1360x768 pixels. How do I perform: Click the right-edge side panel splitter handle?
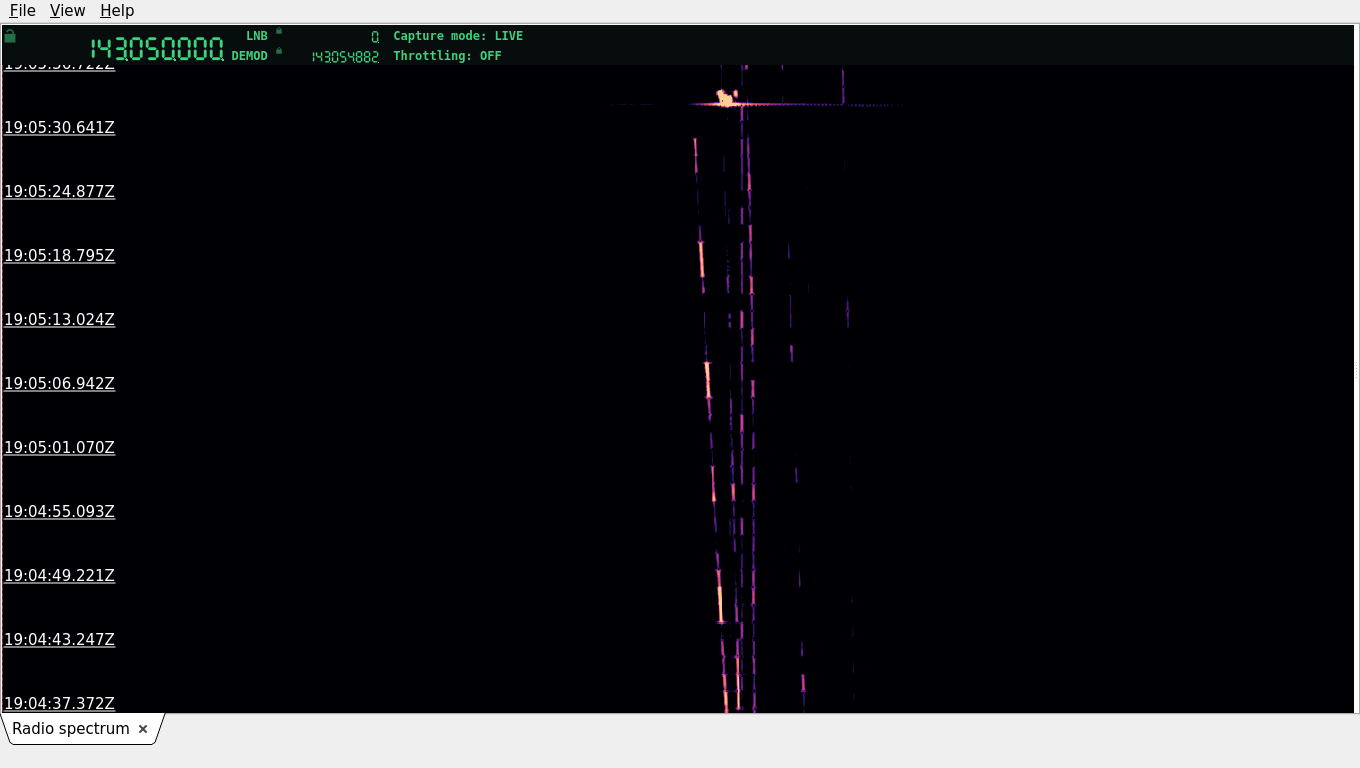(x=1356, y=370)
